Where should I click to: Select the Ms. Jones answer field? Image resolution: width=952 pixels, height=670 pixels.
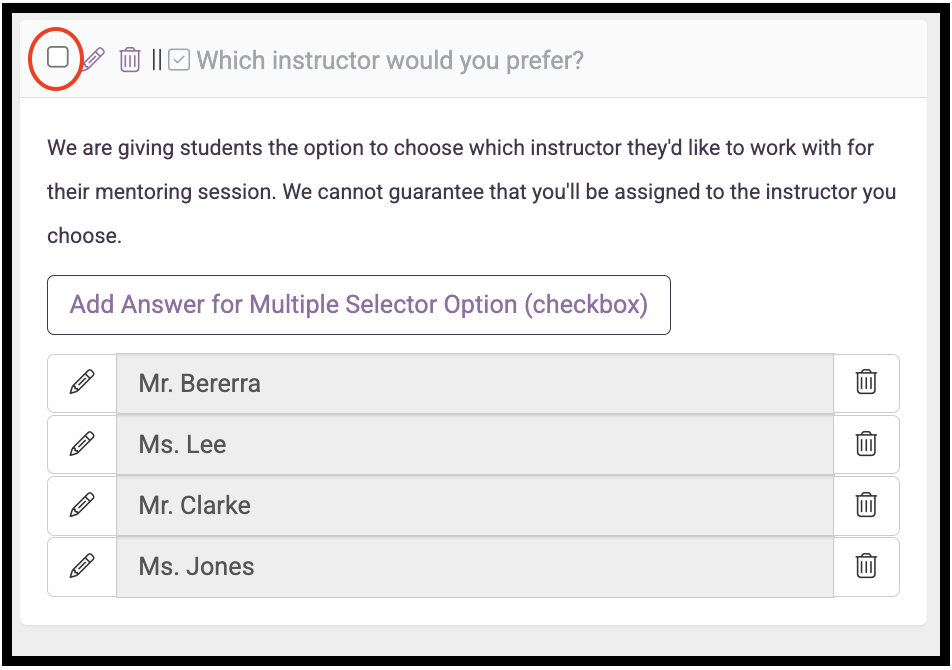pos(475,567)
